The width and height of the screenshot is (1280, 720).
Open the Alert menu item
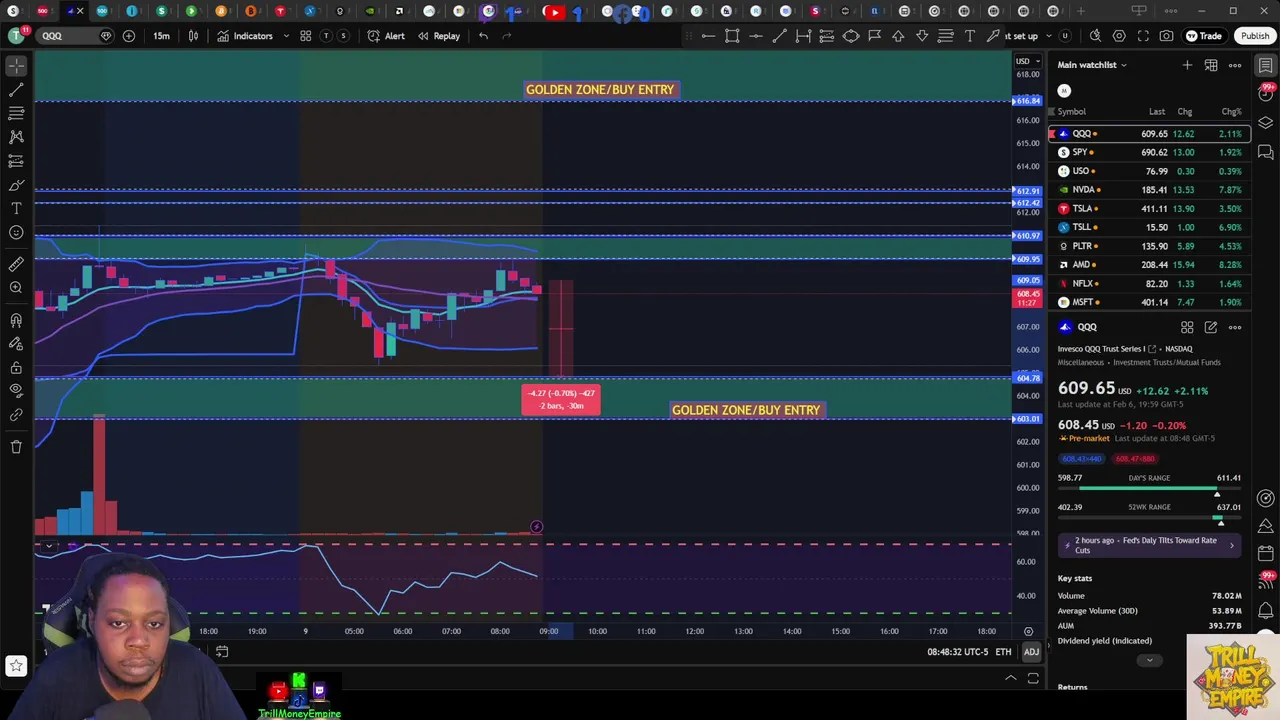[386, 36]
